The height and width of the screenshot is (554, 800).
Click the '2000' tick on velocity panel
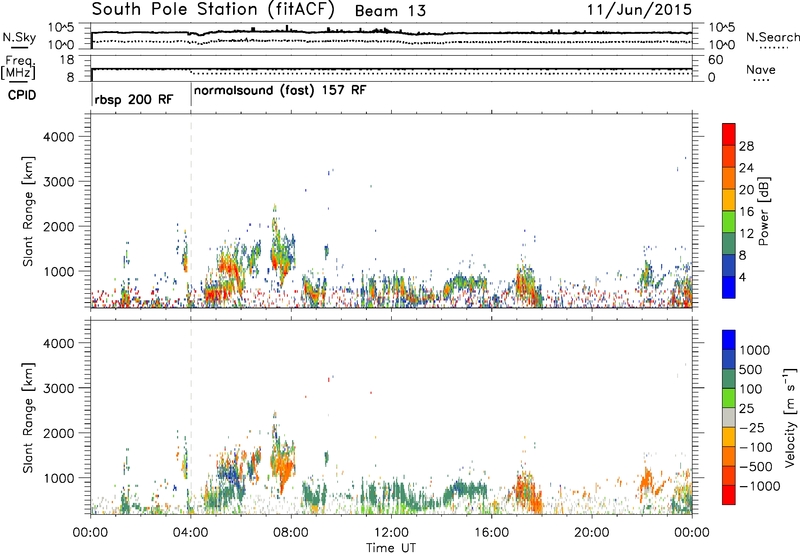pyautogui.click(x=59, y=433)
